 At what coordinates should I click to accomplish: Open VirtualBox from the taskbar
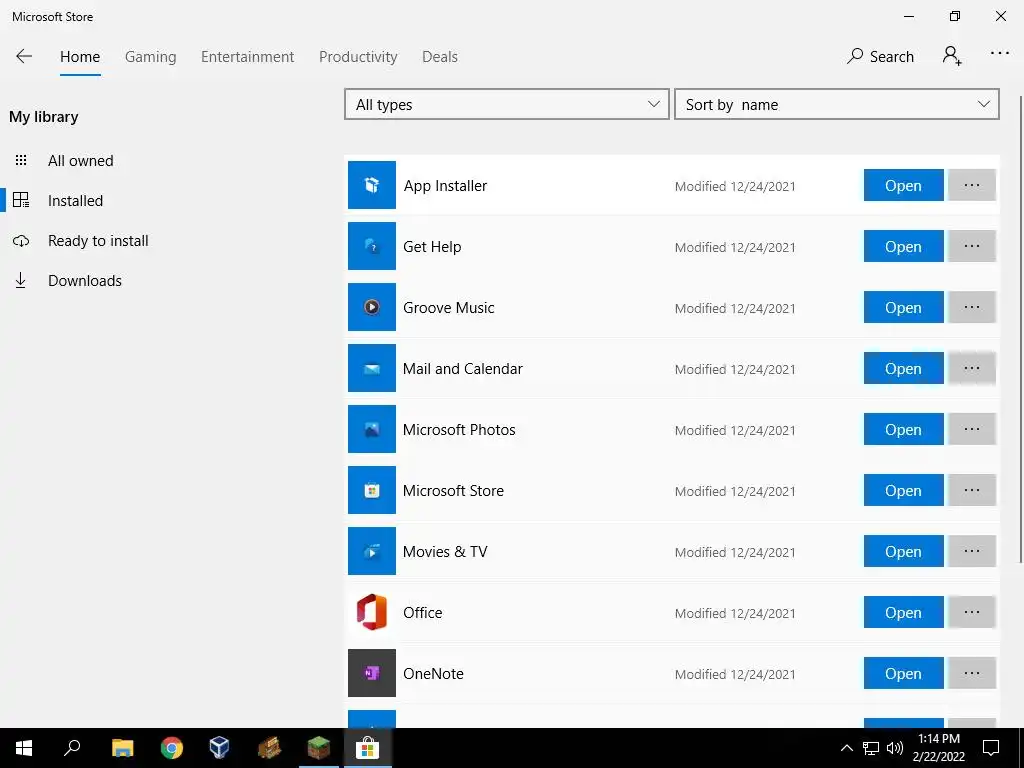[x=220, y=748]
